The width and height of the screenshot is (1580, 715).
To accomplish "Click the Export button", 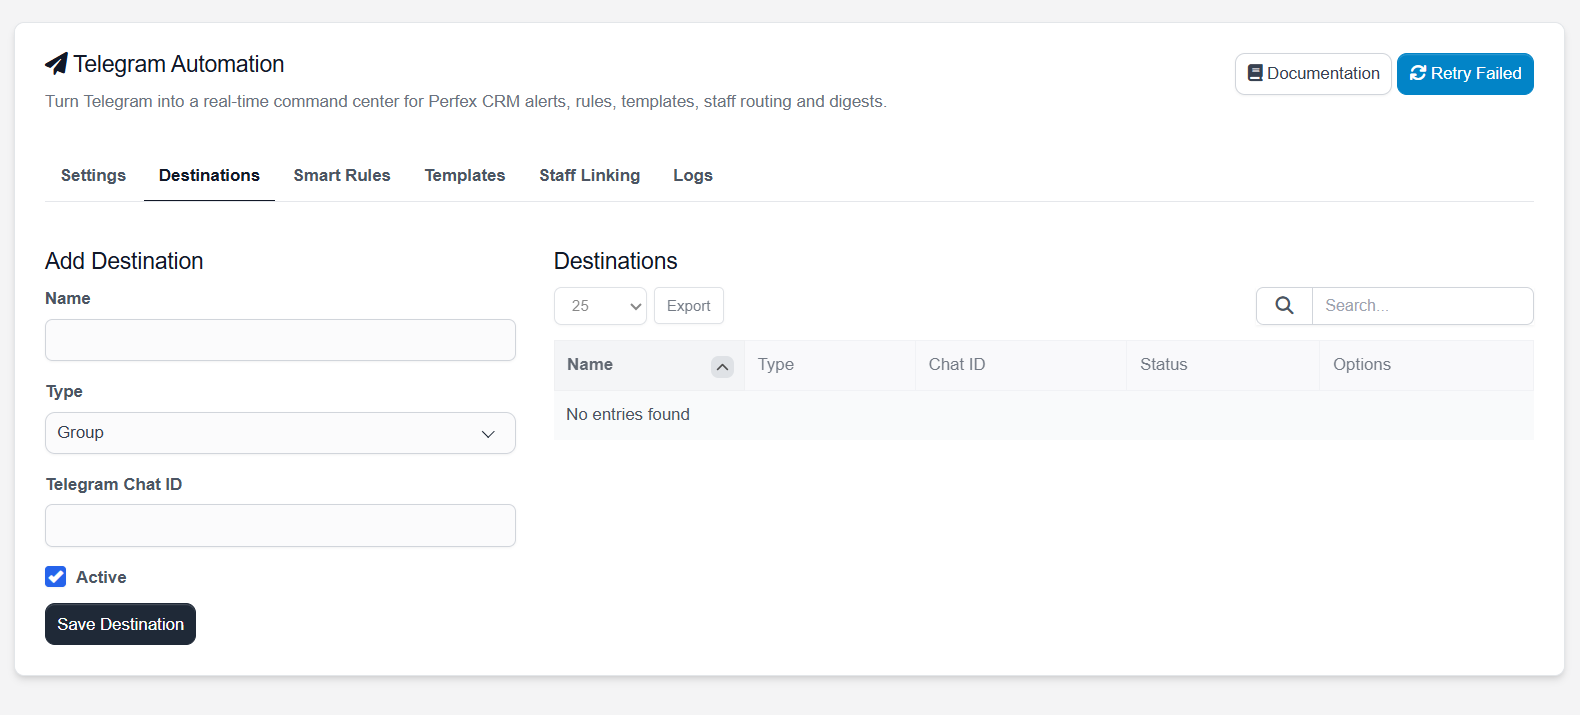I will [x=689, y=306].
